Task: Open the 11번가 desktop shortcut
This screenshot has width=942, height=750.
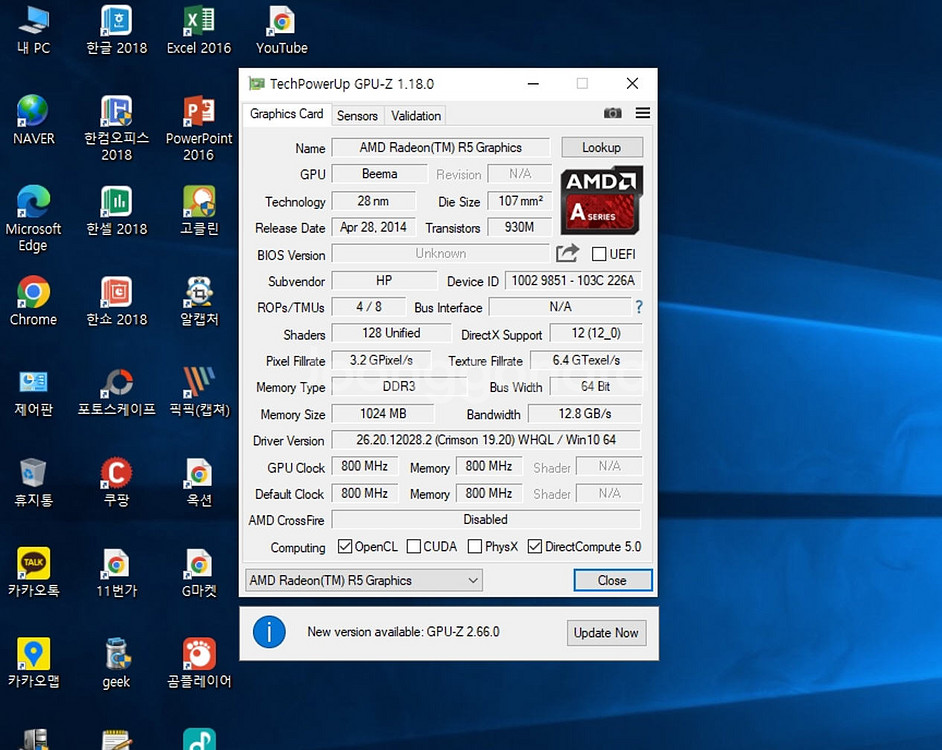Action: [117, 572]
